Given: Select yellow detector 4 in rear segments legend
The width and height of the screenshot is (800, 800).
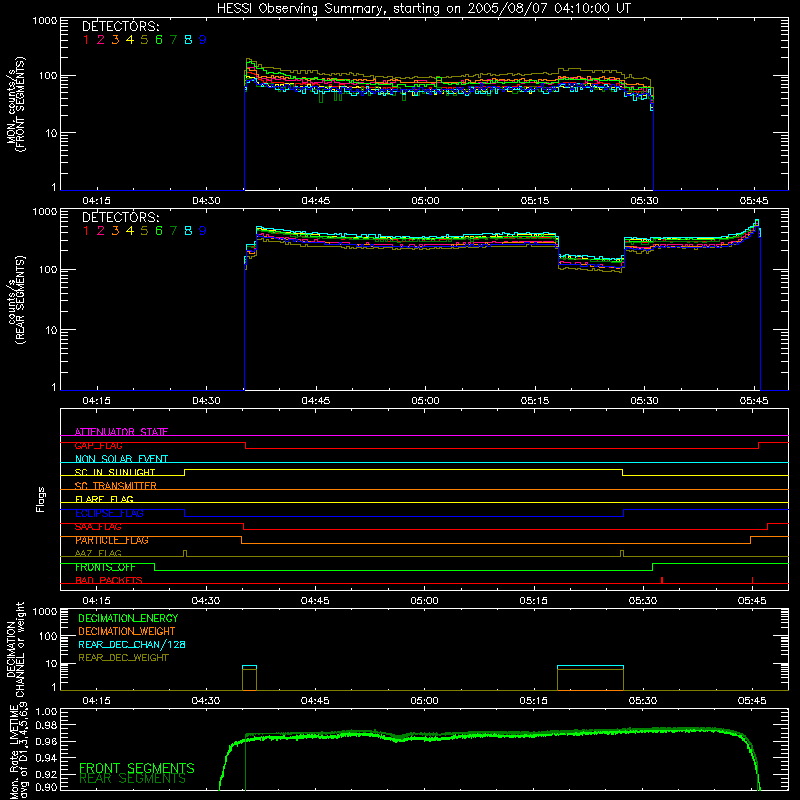Looking at the screenshot, I should (x=130, y=231).
